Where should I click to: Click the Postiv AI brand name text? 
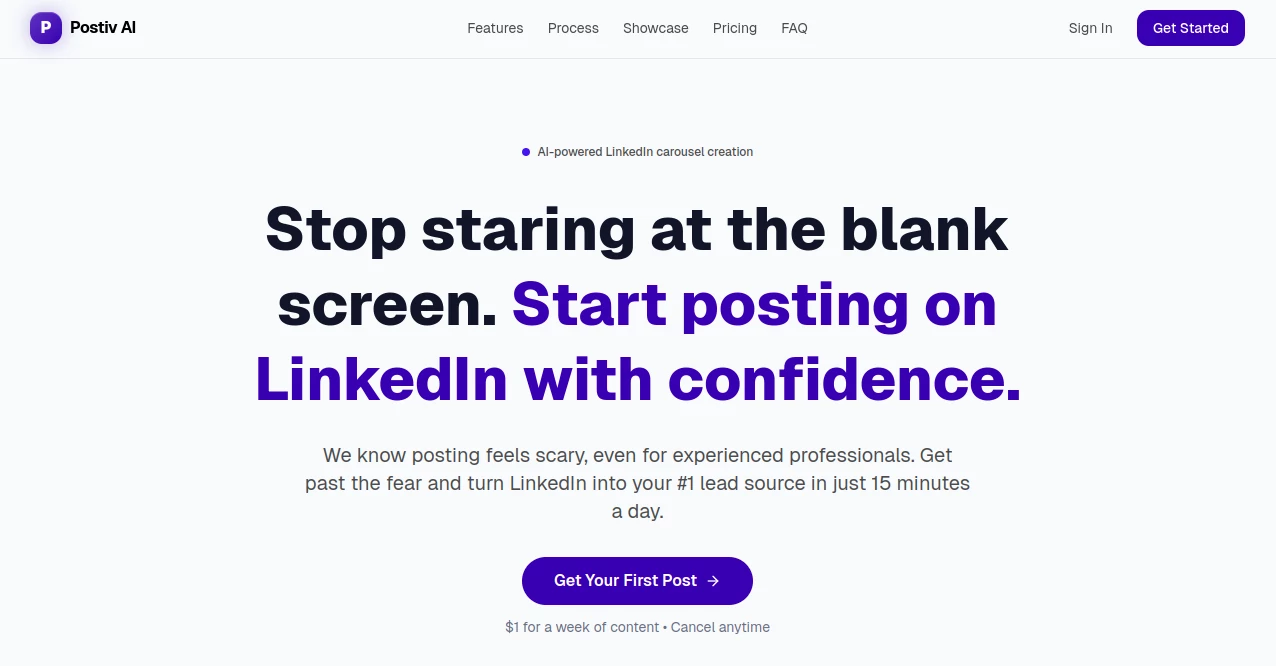coord(103,27)
